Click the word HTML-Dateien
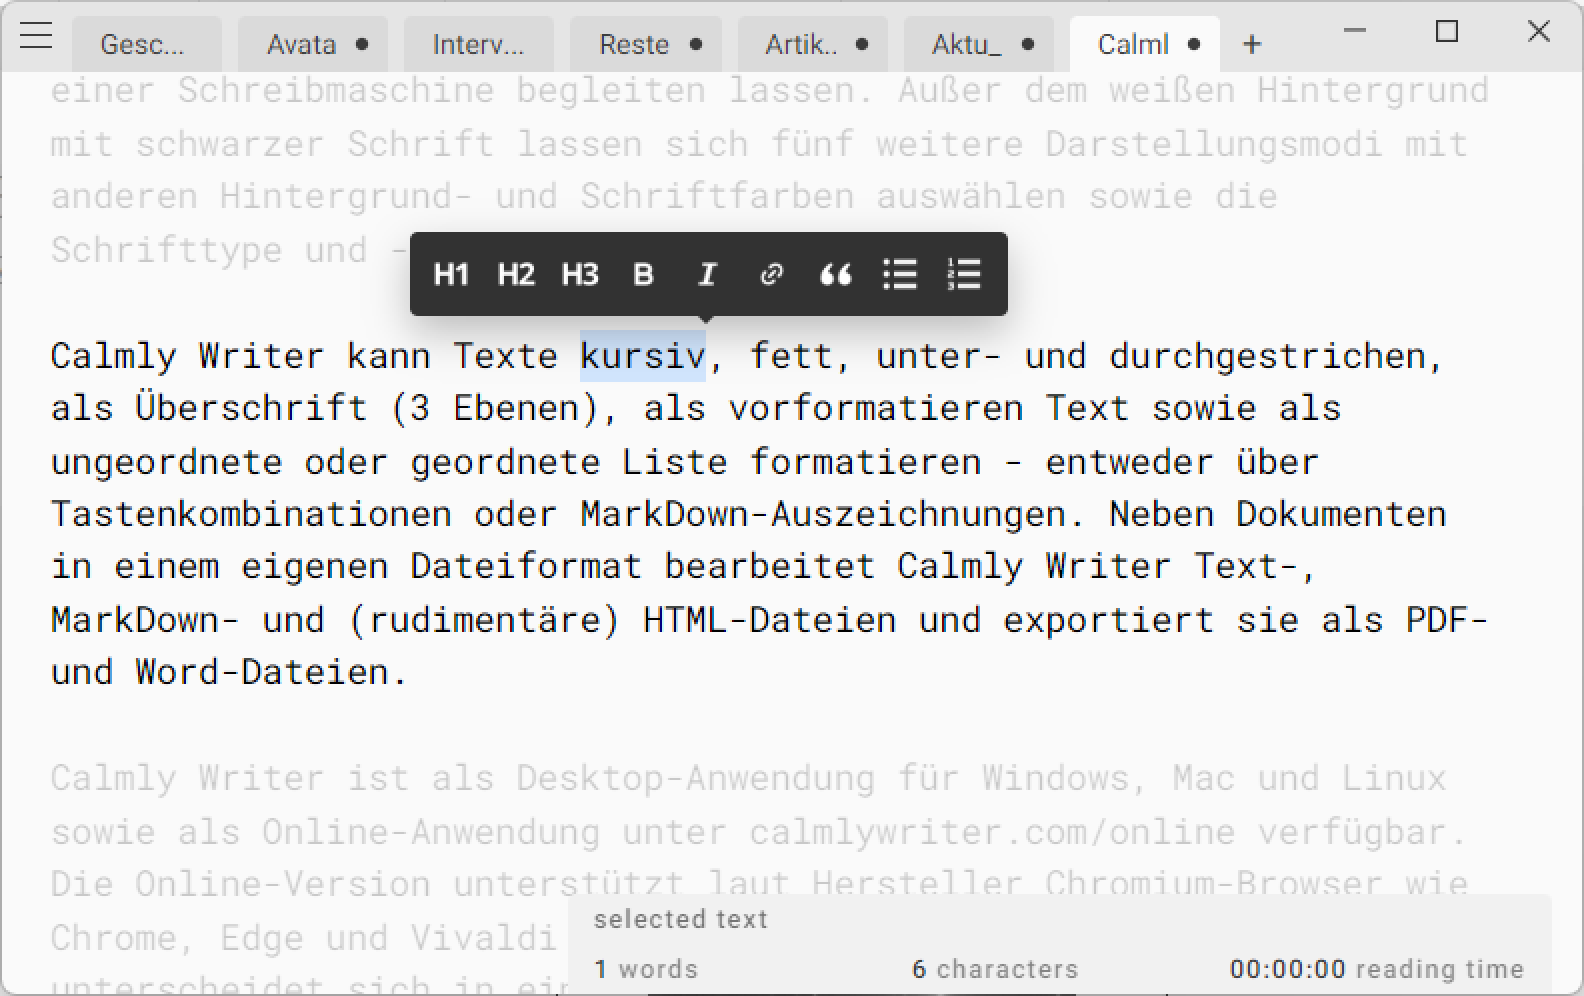This screenshot has height=996, width=1584. (769, 620)
